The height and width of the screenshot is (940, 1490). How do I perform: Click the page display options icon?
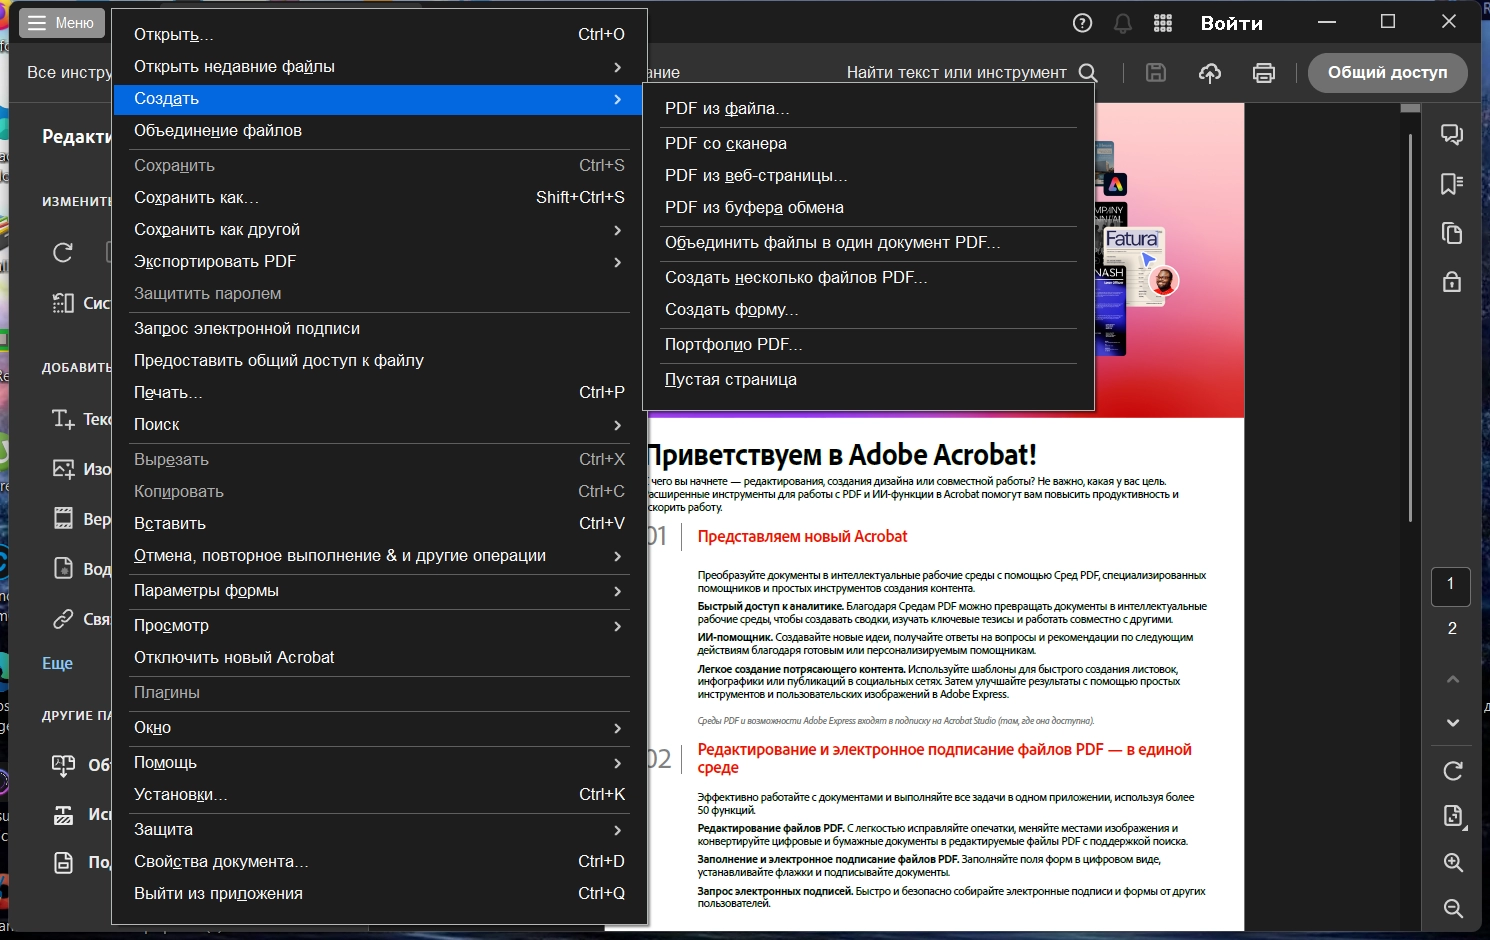coord(1453,816)
